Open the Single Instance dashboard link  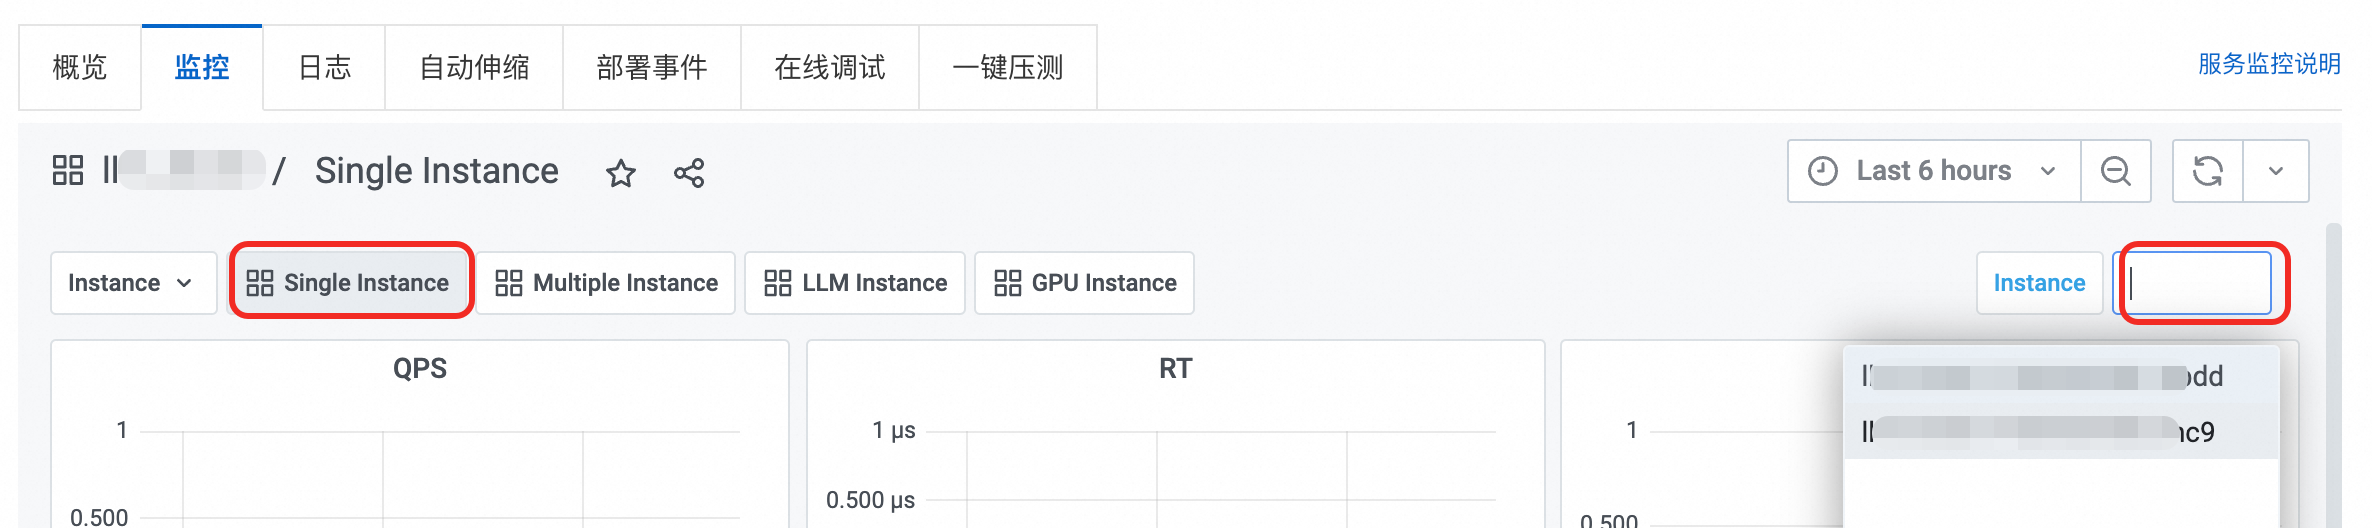[x=349, y=283]
